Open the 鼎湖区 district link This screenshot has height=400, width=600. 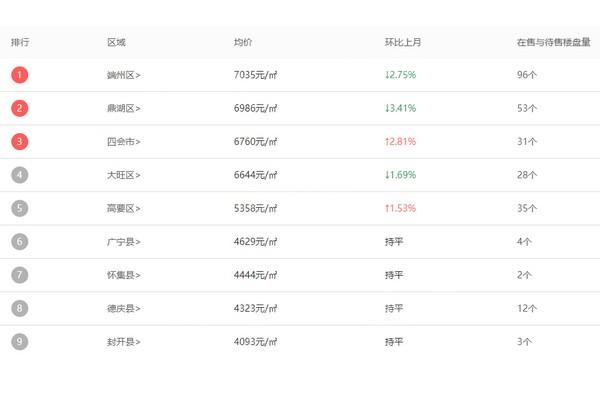(124, 108)
